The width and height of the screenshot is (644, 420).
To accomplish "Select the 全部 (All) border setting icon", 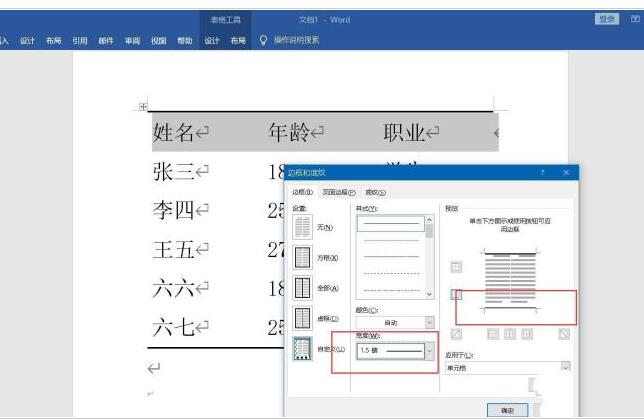I will point(302,287).
